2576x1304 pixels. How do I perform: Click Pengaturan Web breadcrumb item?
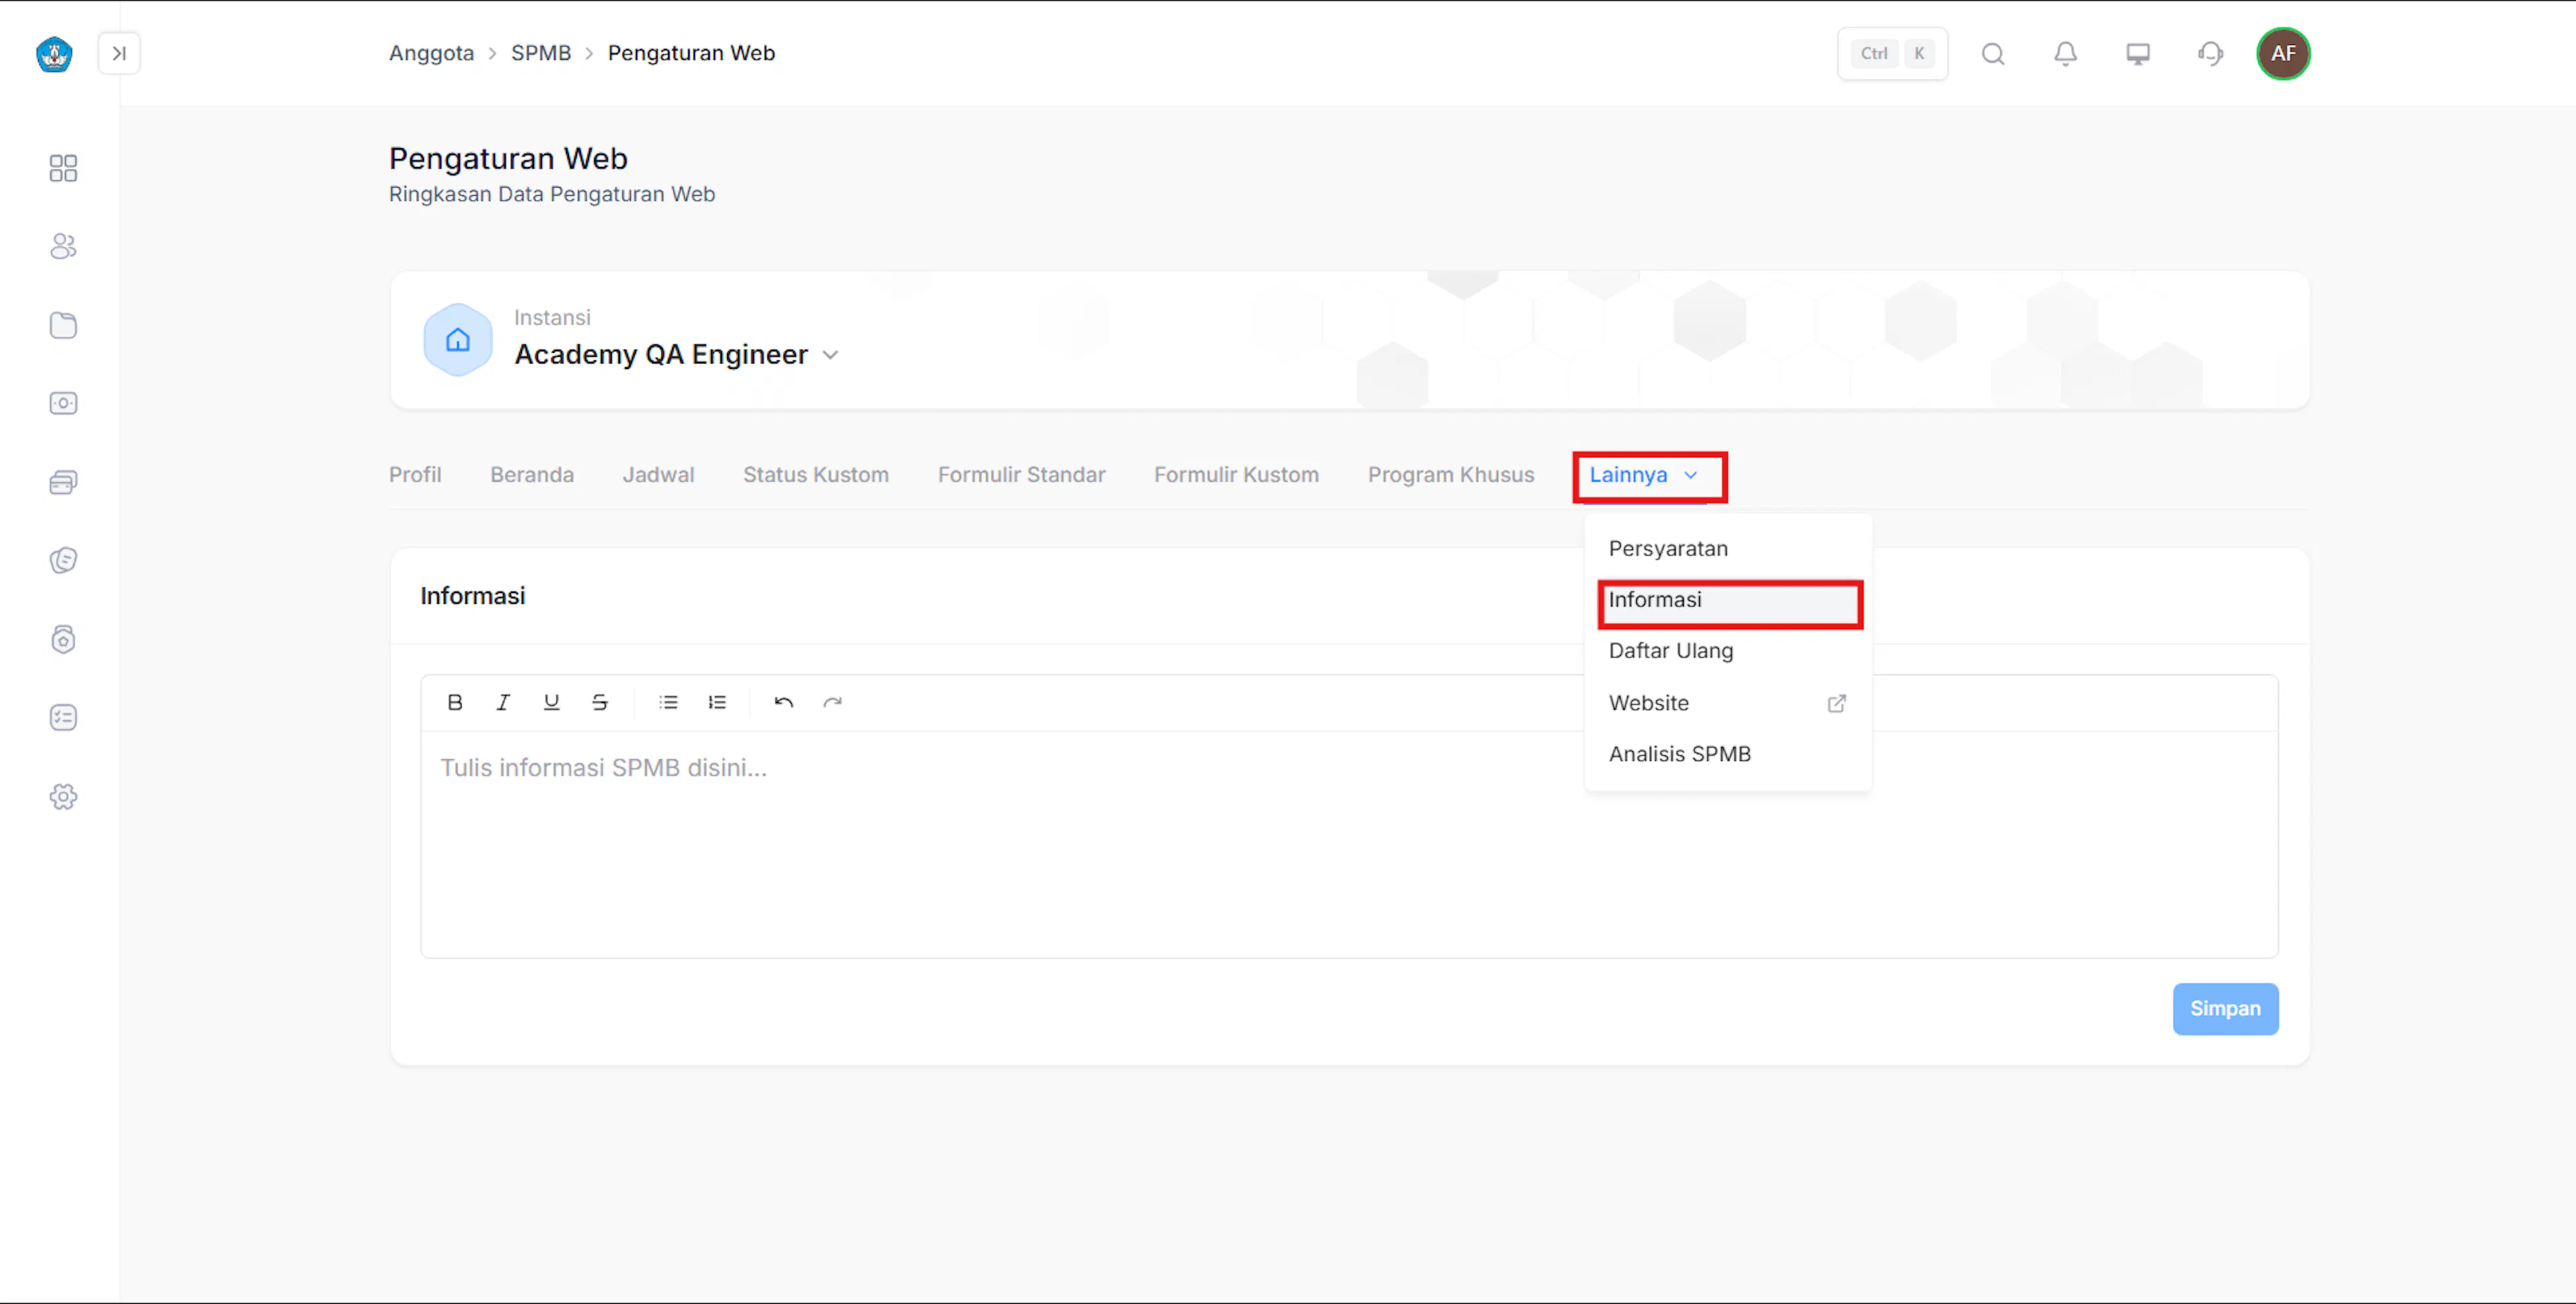691,53
